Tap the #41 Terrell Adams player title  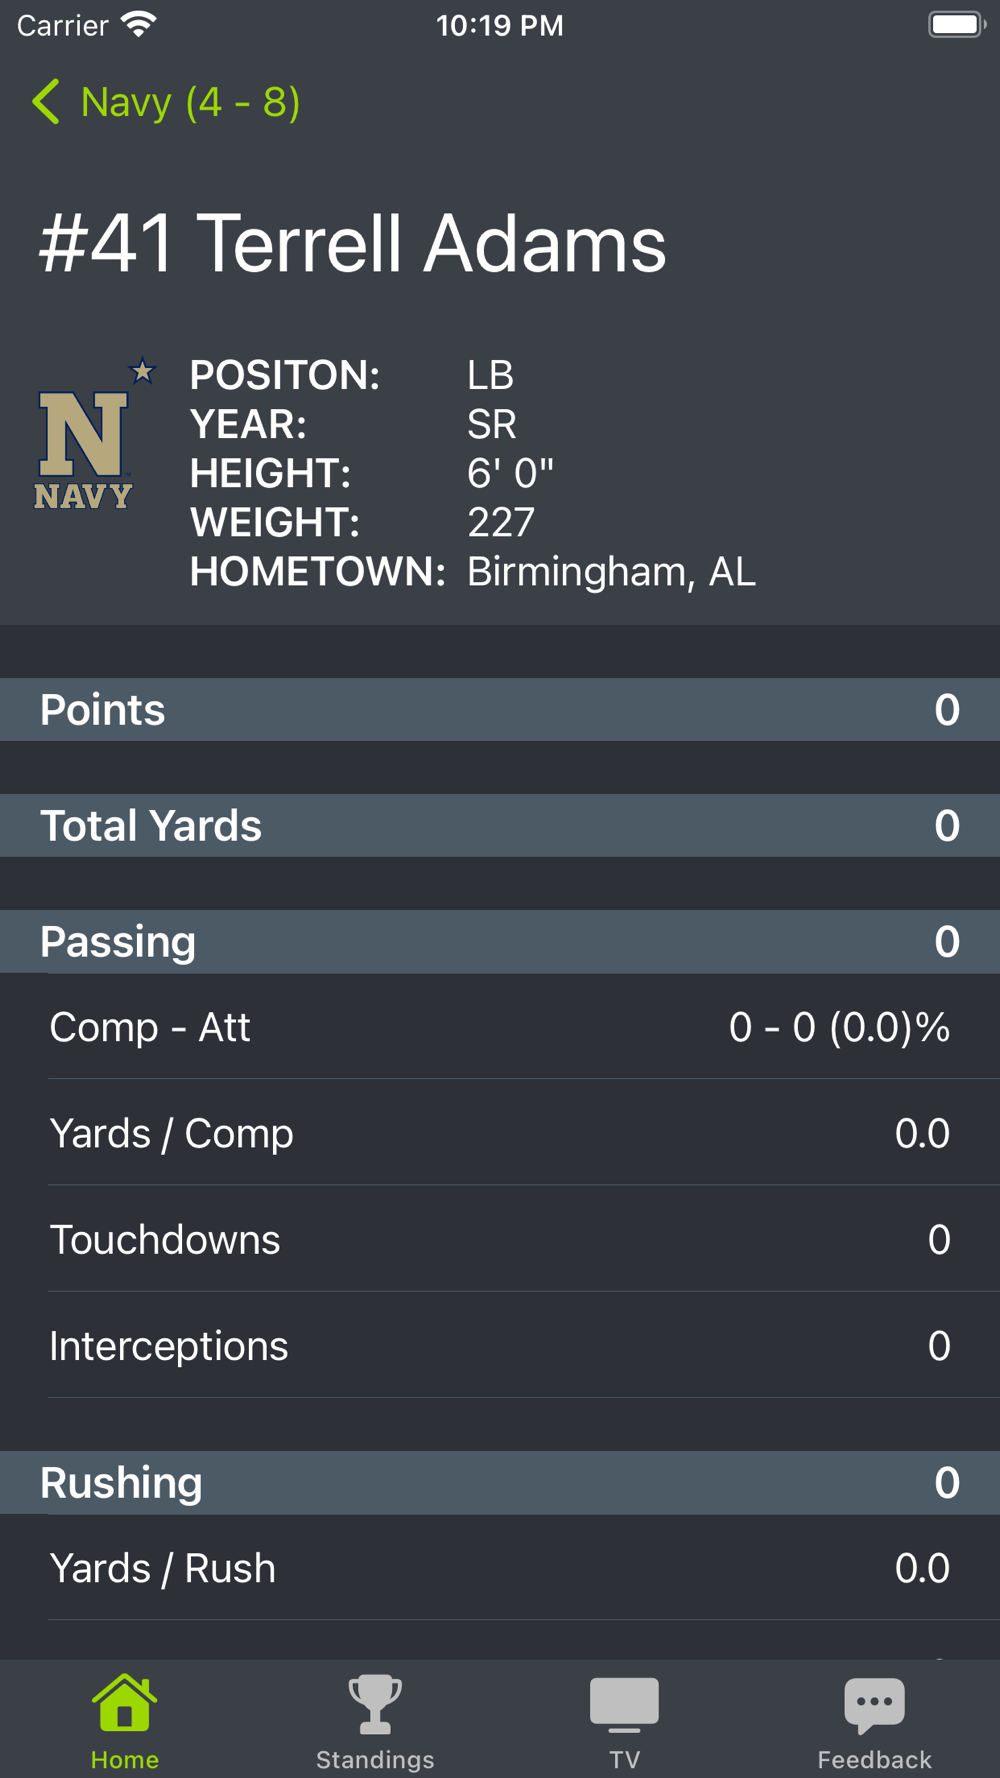(353, 243)
